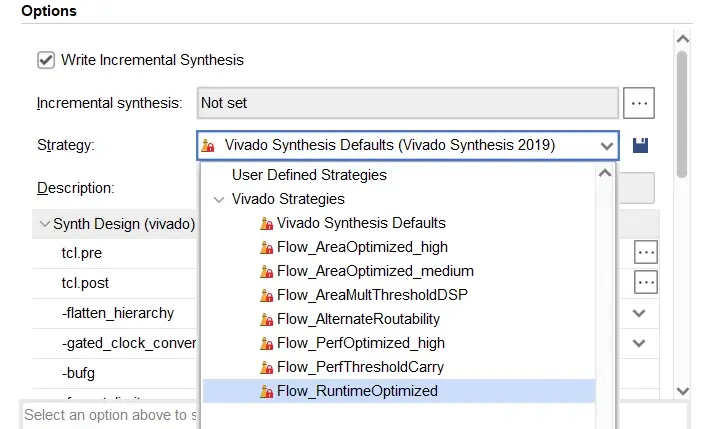The width and height of the screenshot is (704, 429).
Task: Click lock icon beside Flow_AreaOptimized_medium
Action: (266, 271)
